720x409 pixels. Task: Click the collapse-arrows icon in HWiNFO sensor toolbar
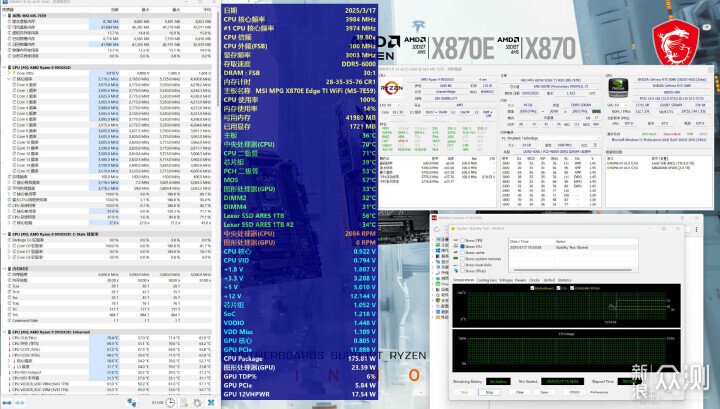tap(20, 403)
